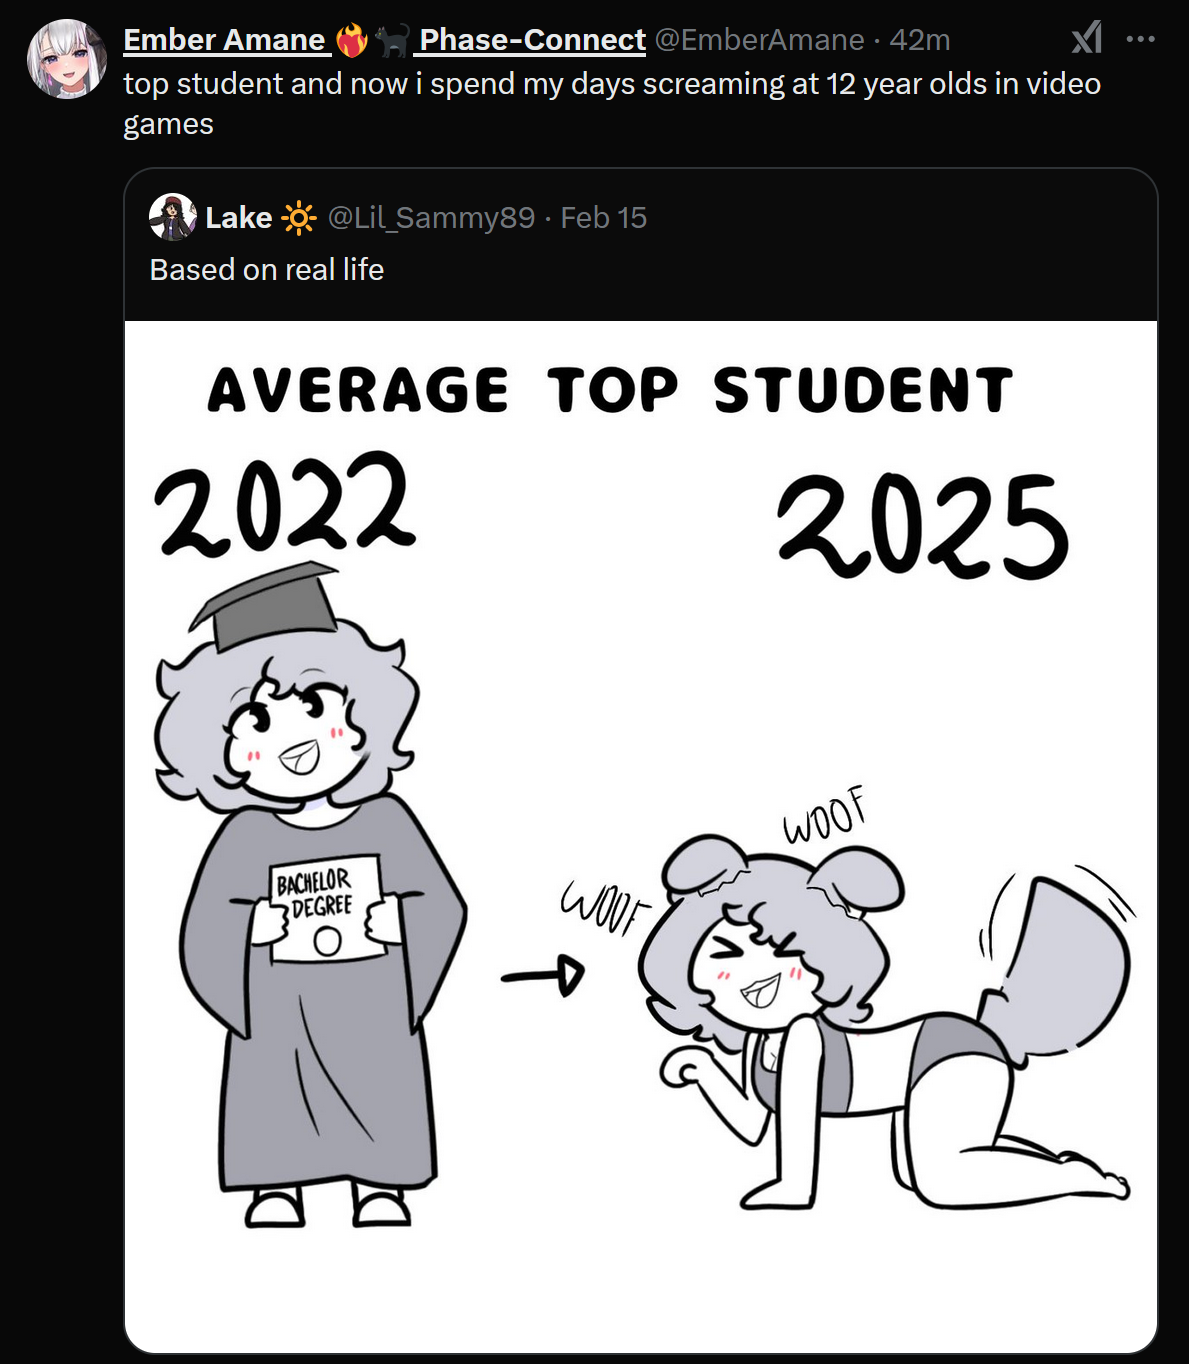Screen dimensions: 1189x1364
Task: Click the Grok icon on tweet
Action: tap(1087, 39)
